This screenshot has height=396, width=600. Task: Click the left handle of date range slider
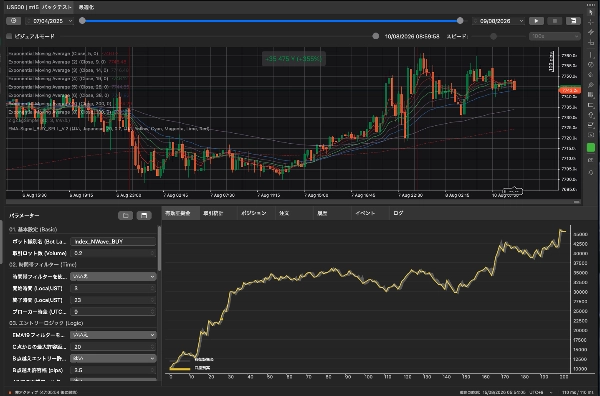82,21
